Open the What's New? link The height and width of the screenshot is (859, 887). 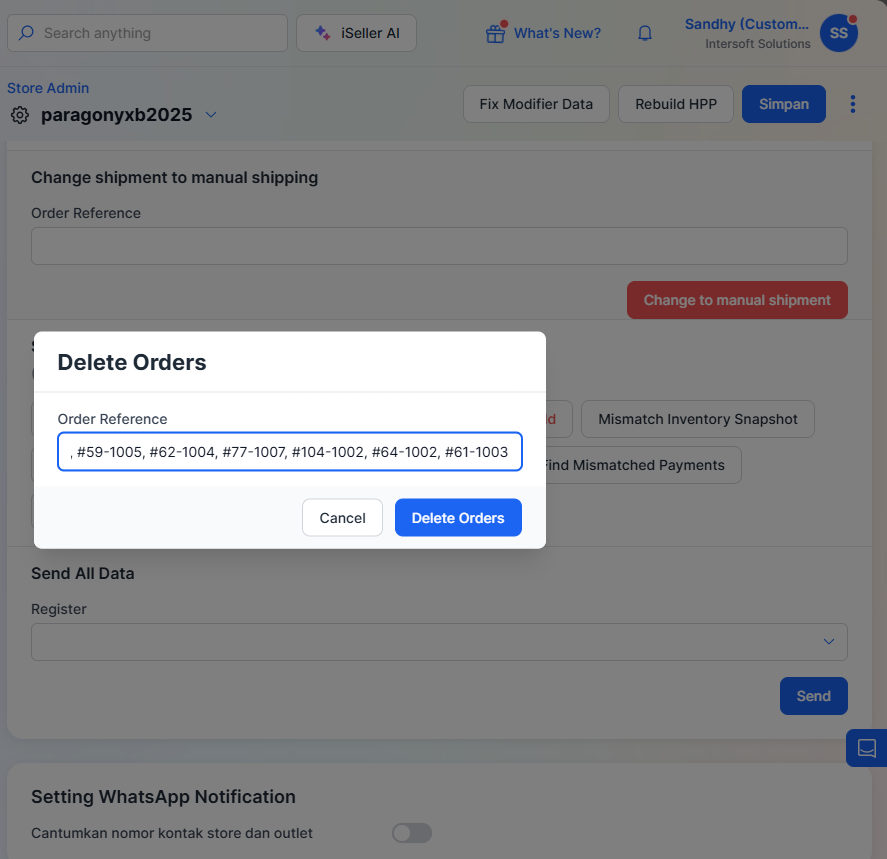557,33
